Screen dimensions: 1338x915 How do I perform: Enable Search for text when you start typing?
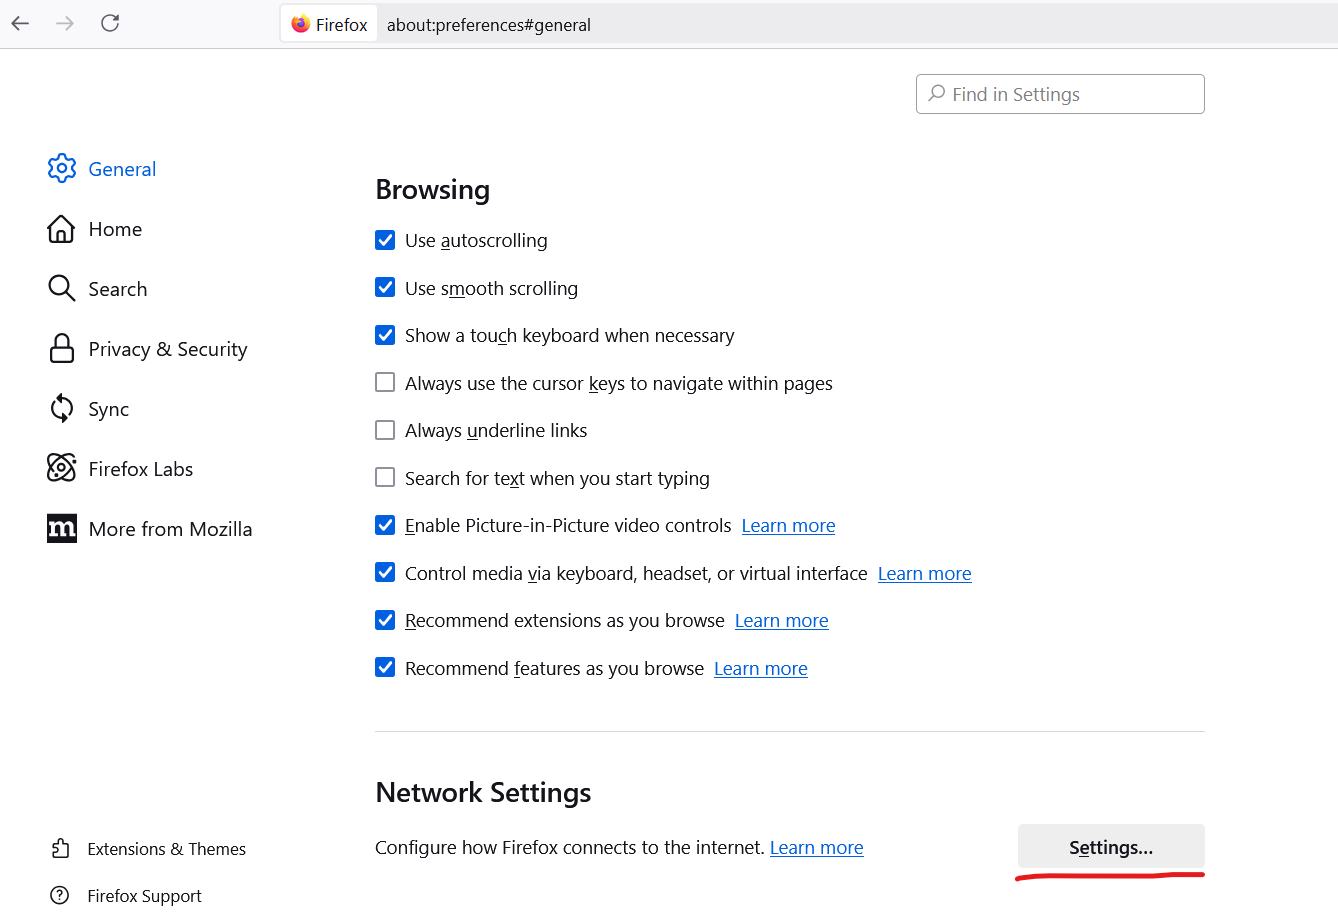[x=385, y=478]
